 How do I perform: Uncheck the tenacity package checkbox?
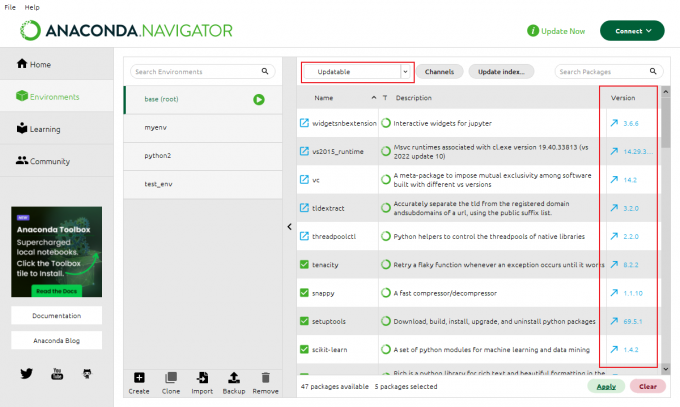[x=304, y=265]
